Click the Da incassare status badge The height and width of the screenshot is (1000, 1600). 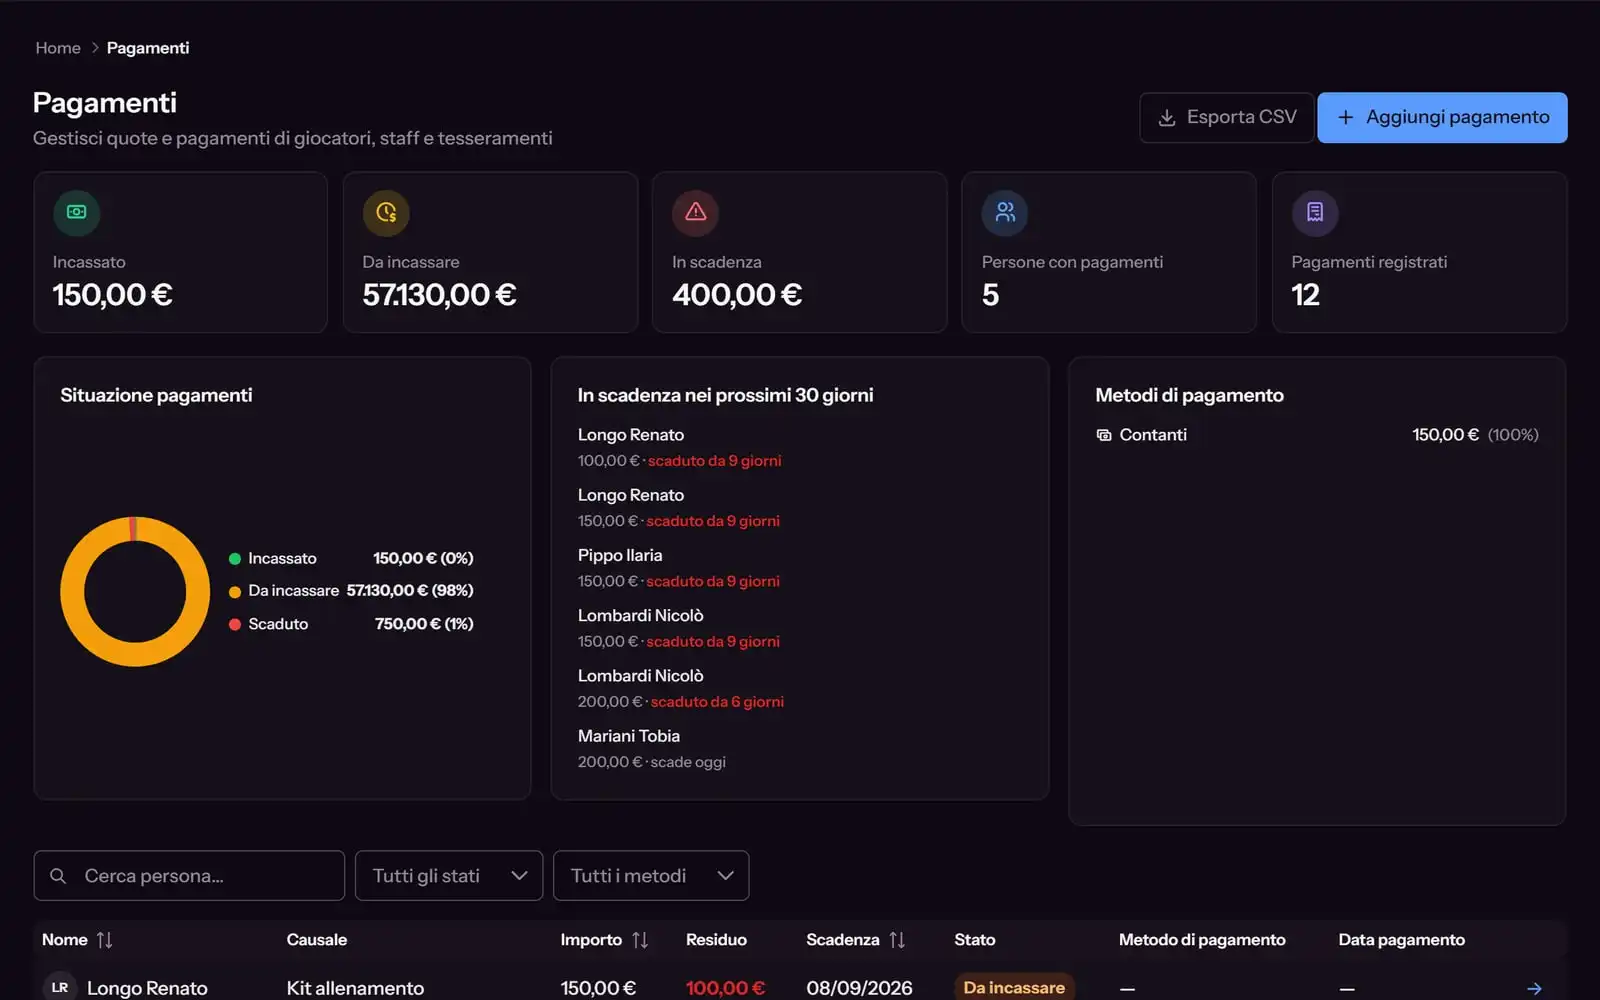coord(1014,988)
